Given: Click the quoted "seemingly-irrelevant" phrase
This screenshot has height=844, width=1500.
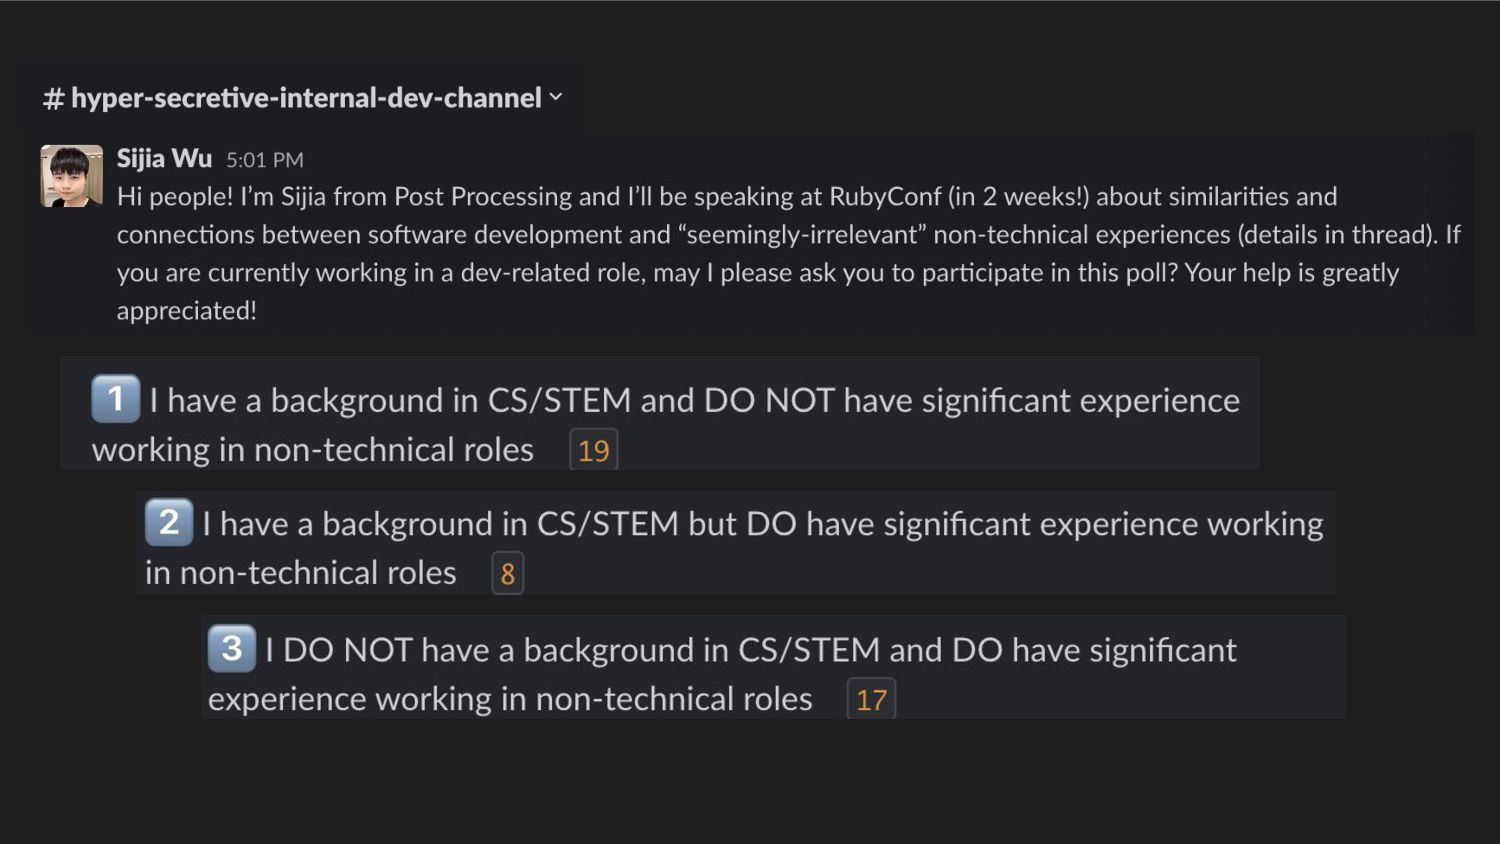Looking at the screenshot, I should coord(802,234).
